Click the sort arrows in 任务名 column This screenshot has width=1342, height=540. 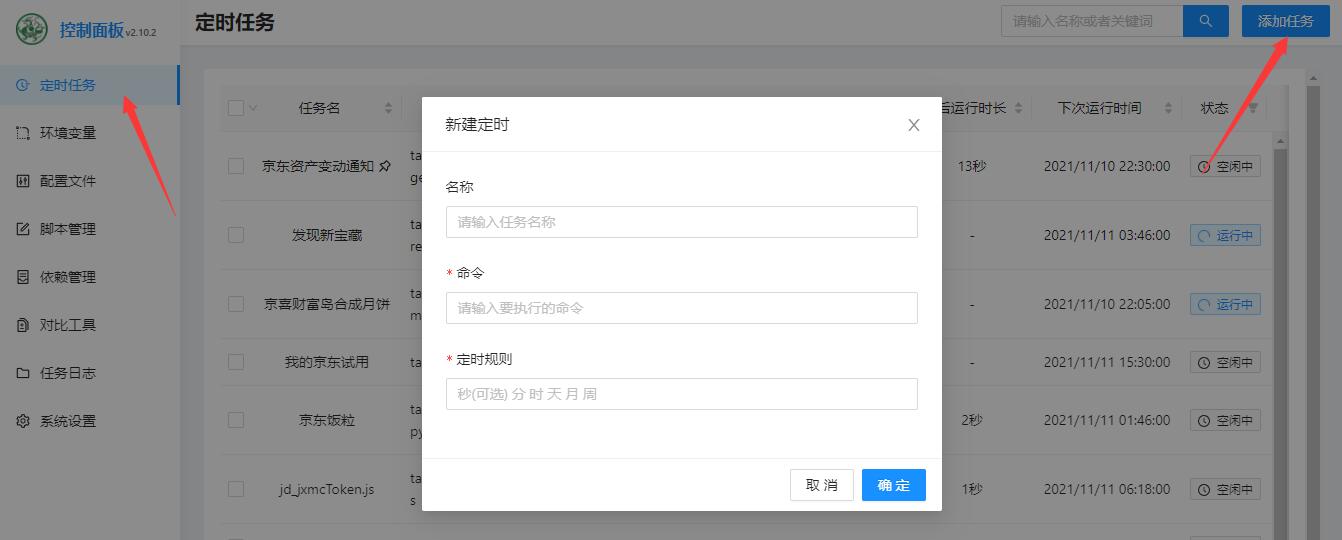click(388, 108)
